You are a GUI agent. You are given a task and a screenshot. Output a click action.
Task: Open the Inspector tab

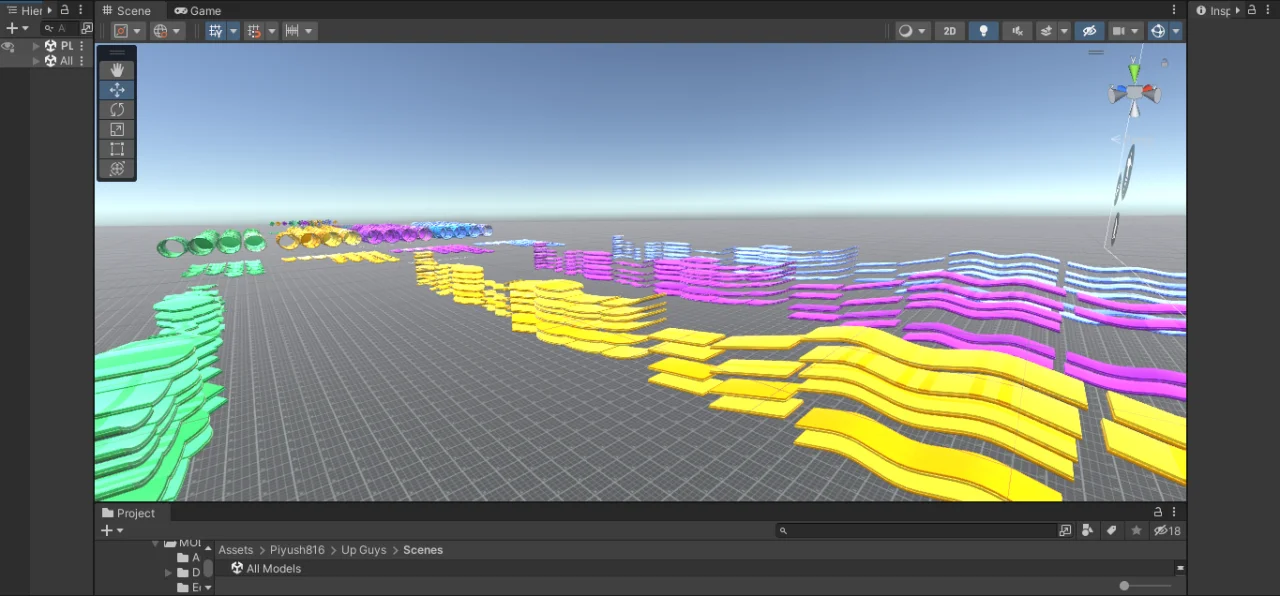tap(1215, 11)
